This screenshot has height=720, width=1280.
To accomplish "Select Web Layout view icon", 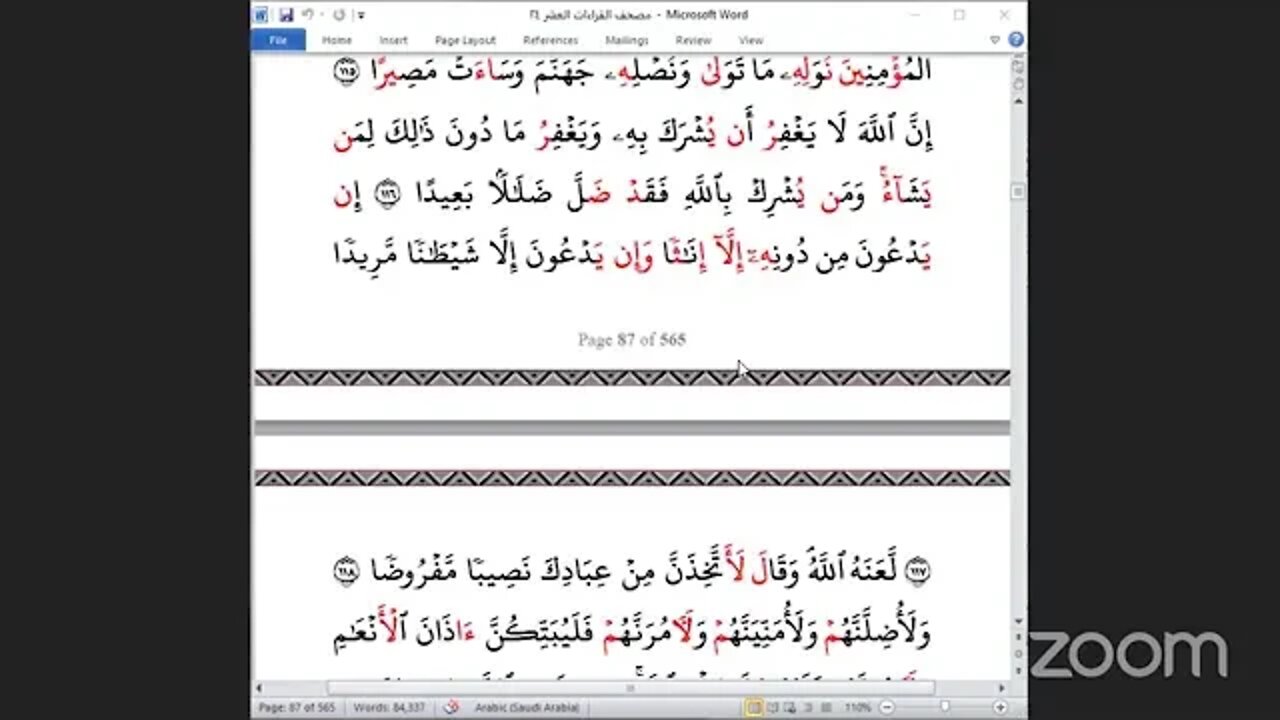I will click(791, 708).
